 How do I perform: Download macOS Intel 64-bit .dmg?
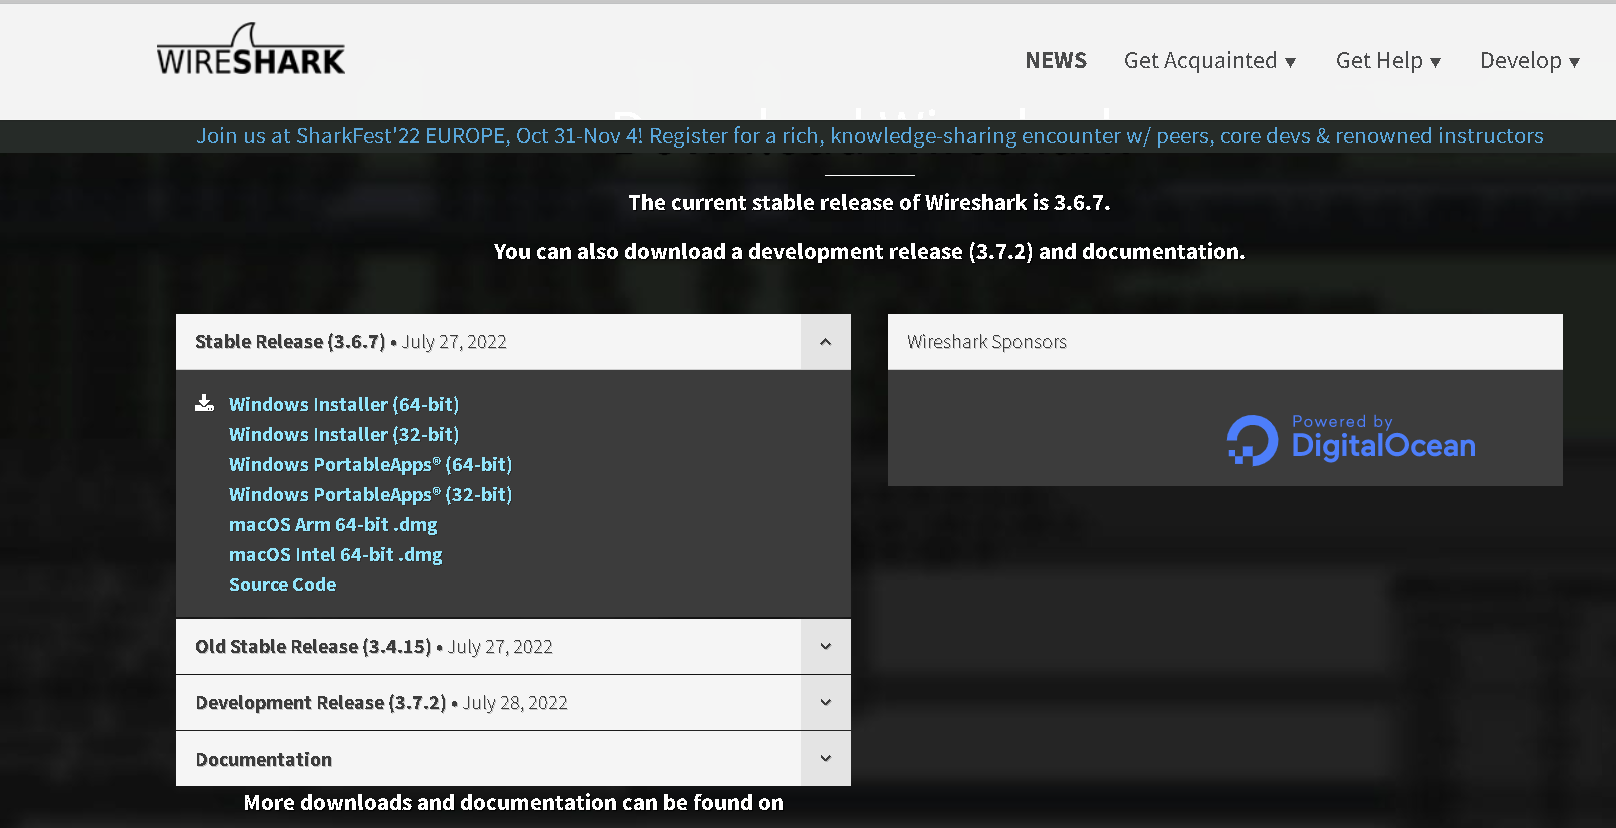335,554
